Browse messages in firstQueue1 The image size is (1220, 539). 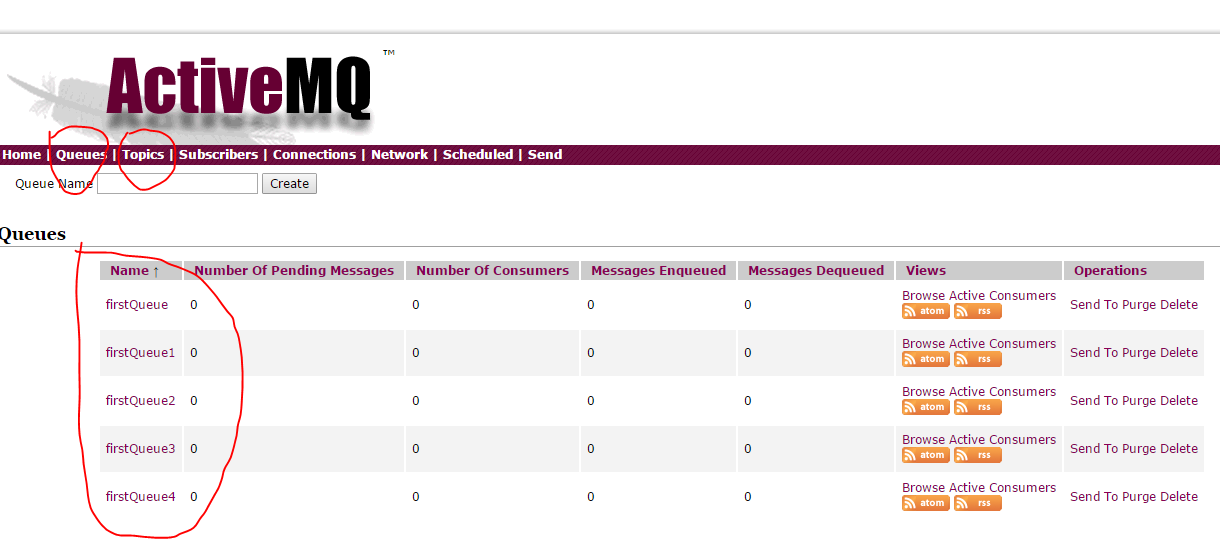pos(923,344)
